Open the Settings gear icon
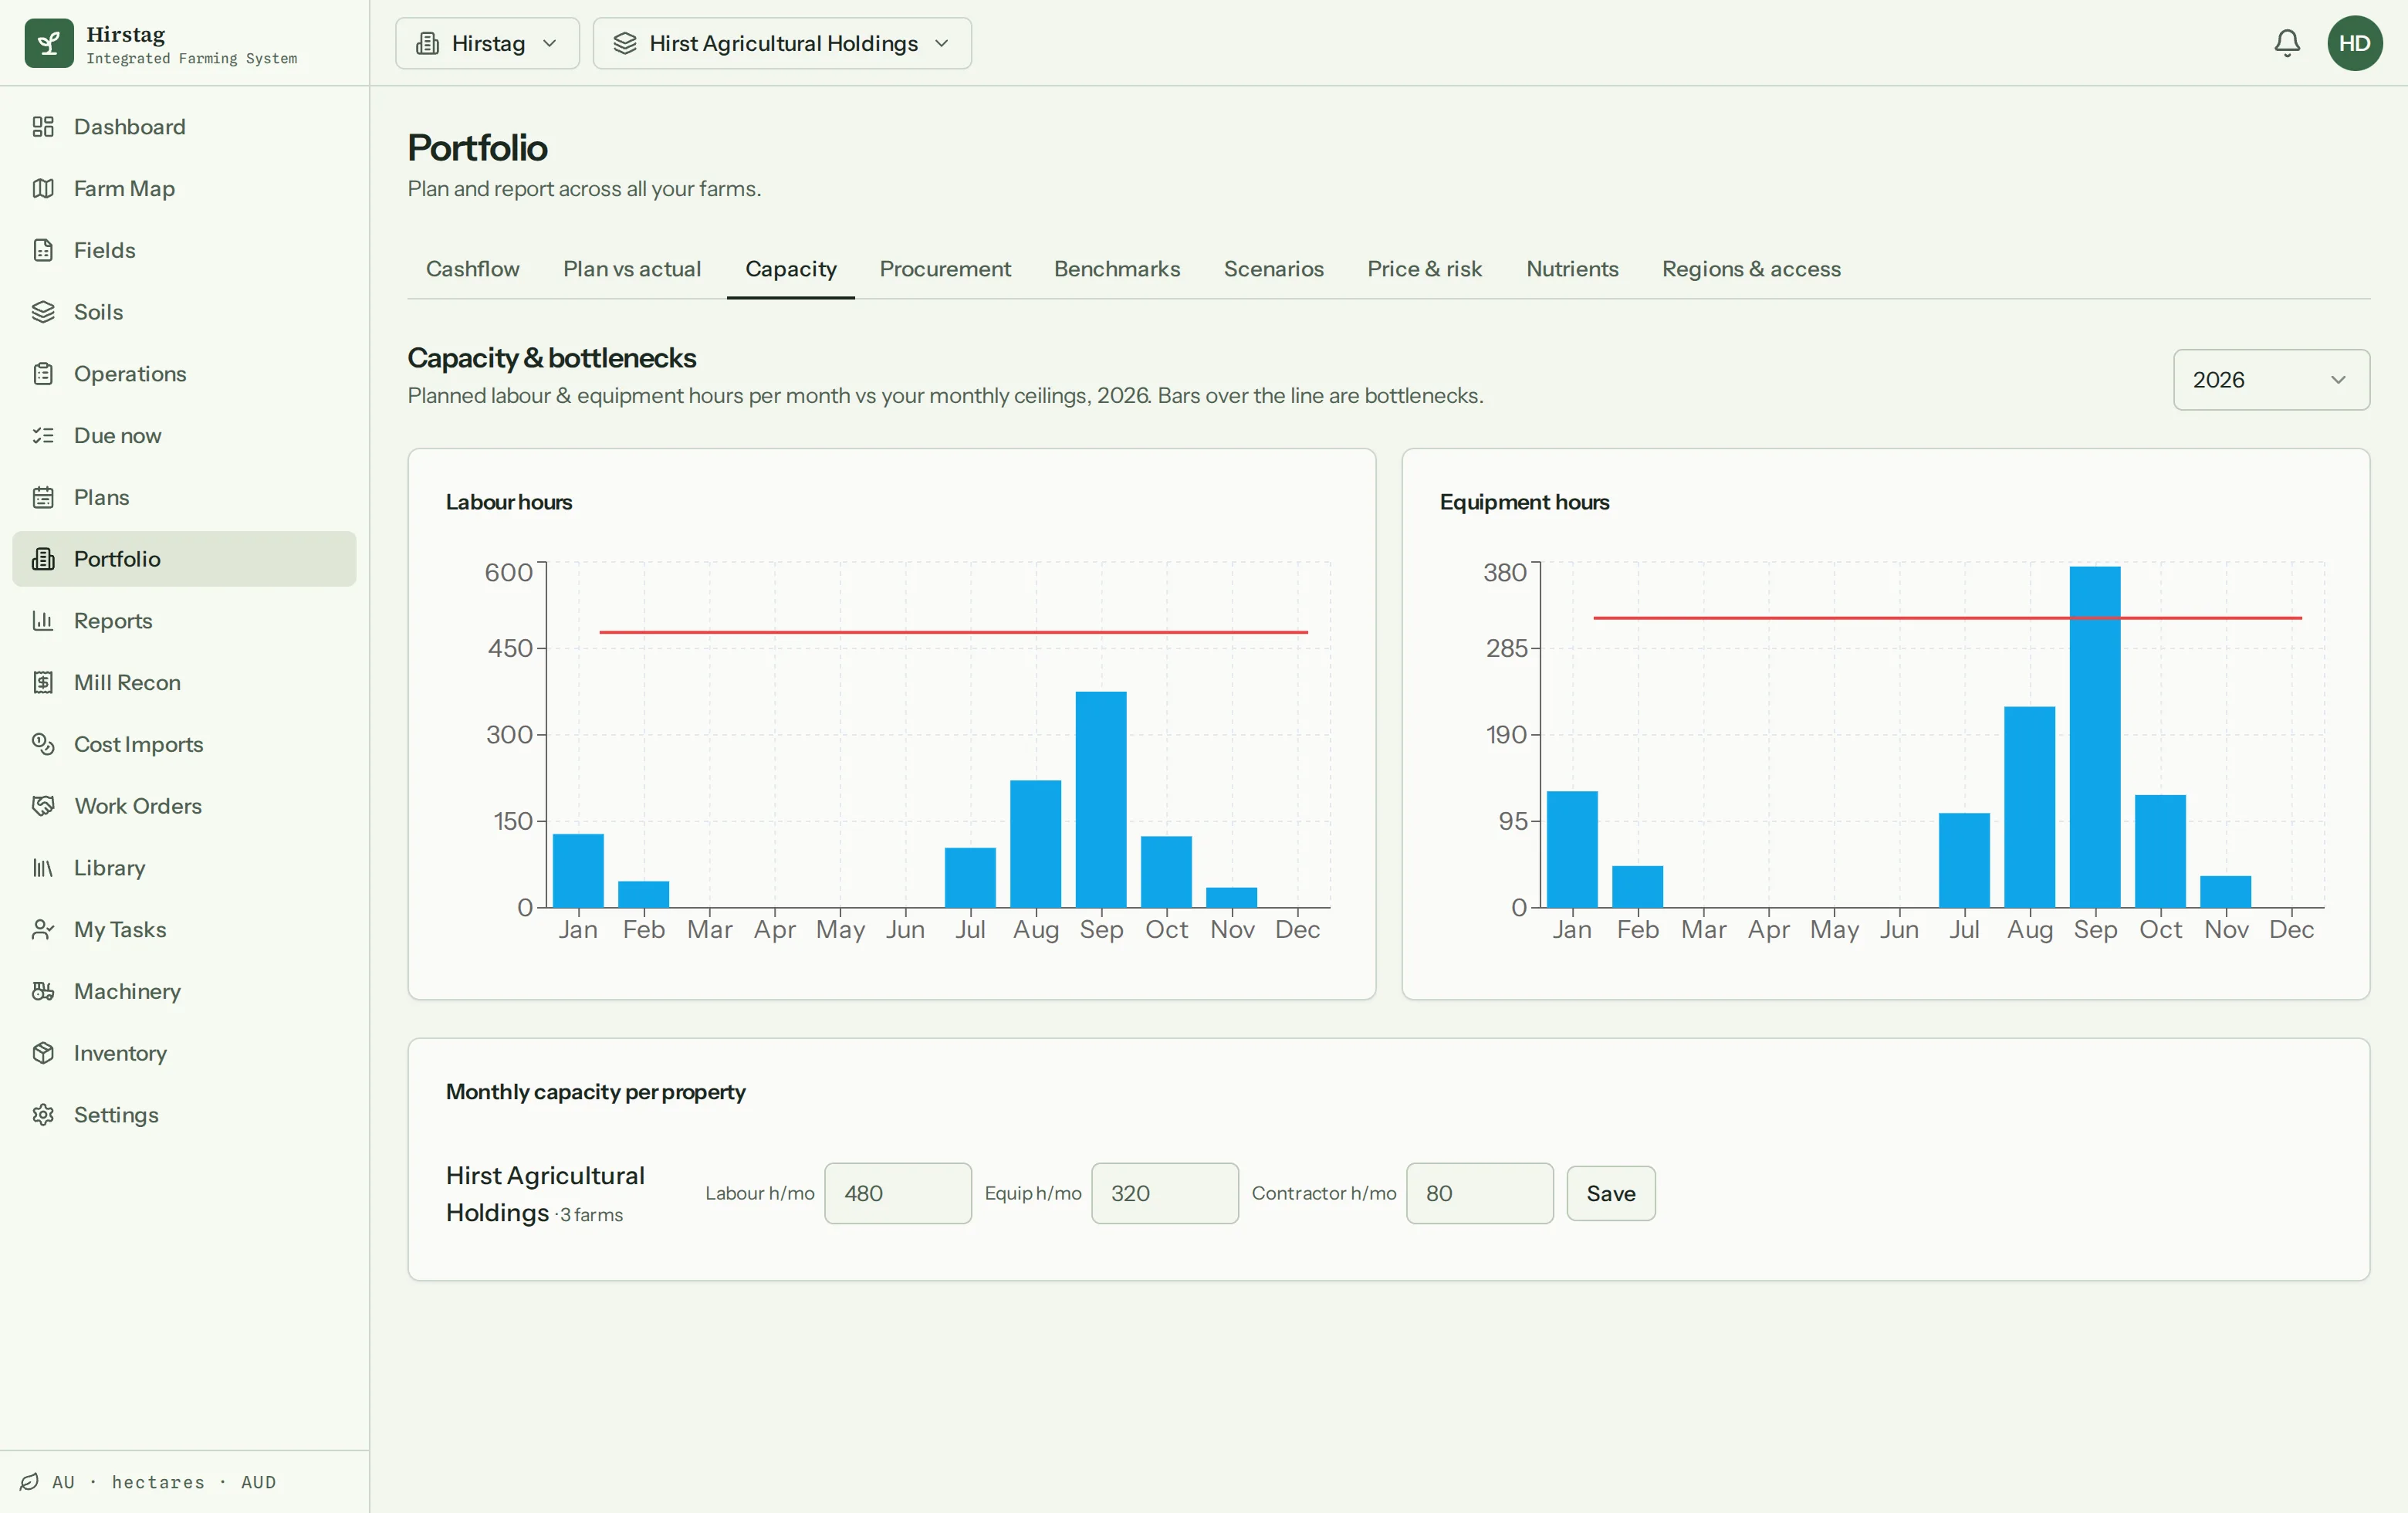The width and height of the screenshot is (2408, 1513). point(43,1115)
